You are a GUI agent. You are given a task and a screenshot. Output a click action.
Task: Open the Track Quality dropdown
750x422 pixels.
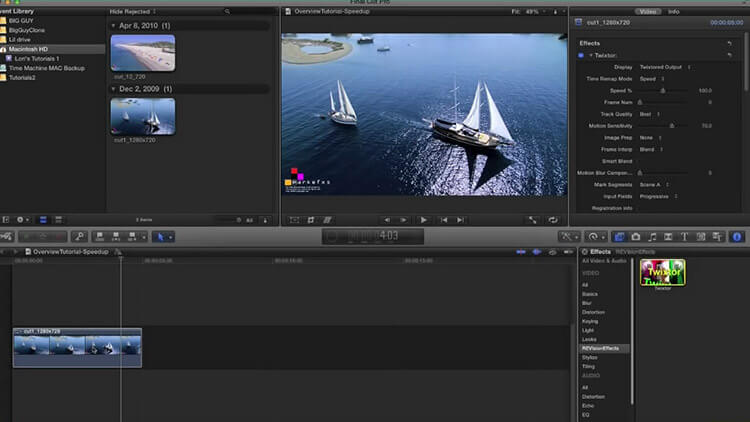pos(650,114)
